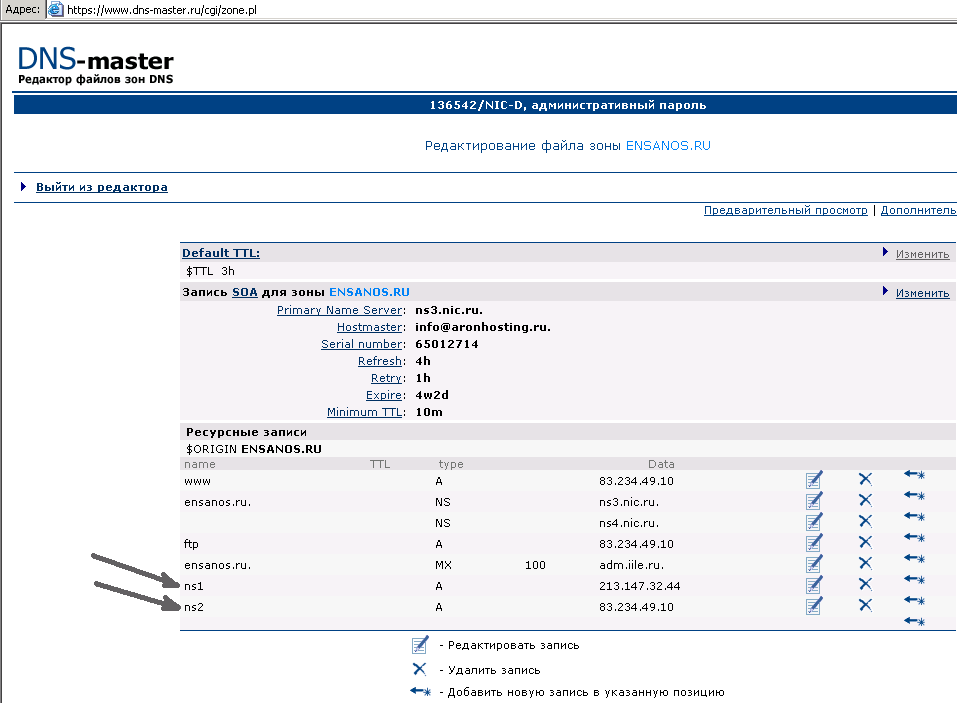Image resolution: width=957 pixels, height=703 pixels.
Task: Delete the MX adm.iile.ru. record
Action: (x=865, y=563)
